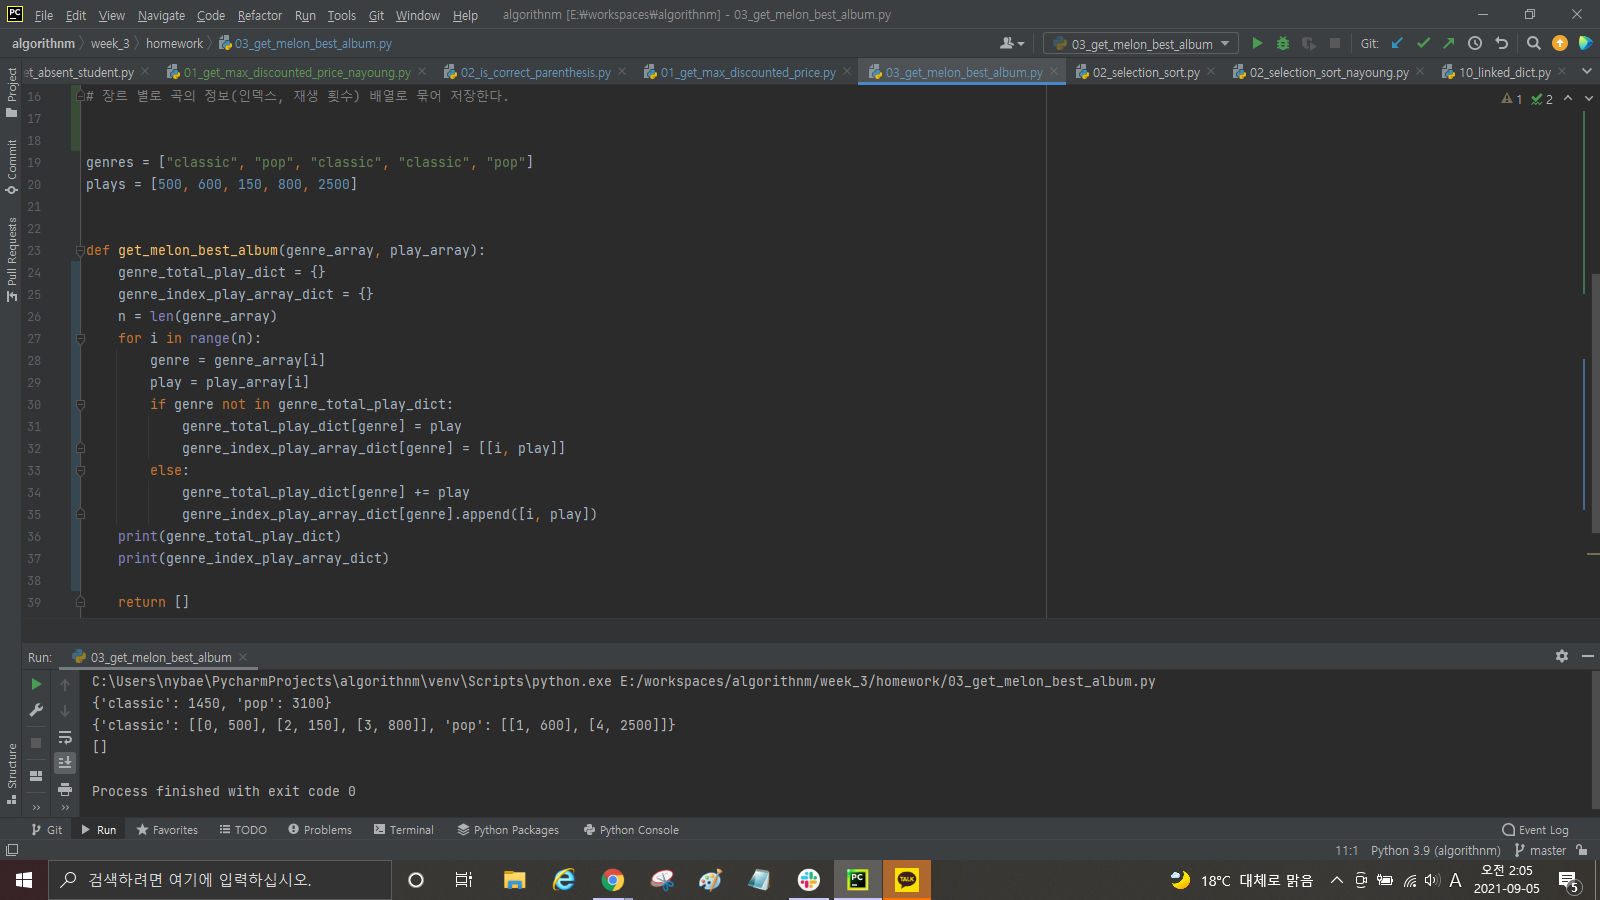Switch to 01_get_max_discounted_price.py tab
The image size is (1600, 900).
click(x=747, y=72)
